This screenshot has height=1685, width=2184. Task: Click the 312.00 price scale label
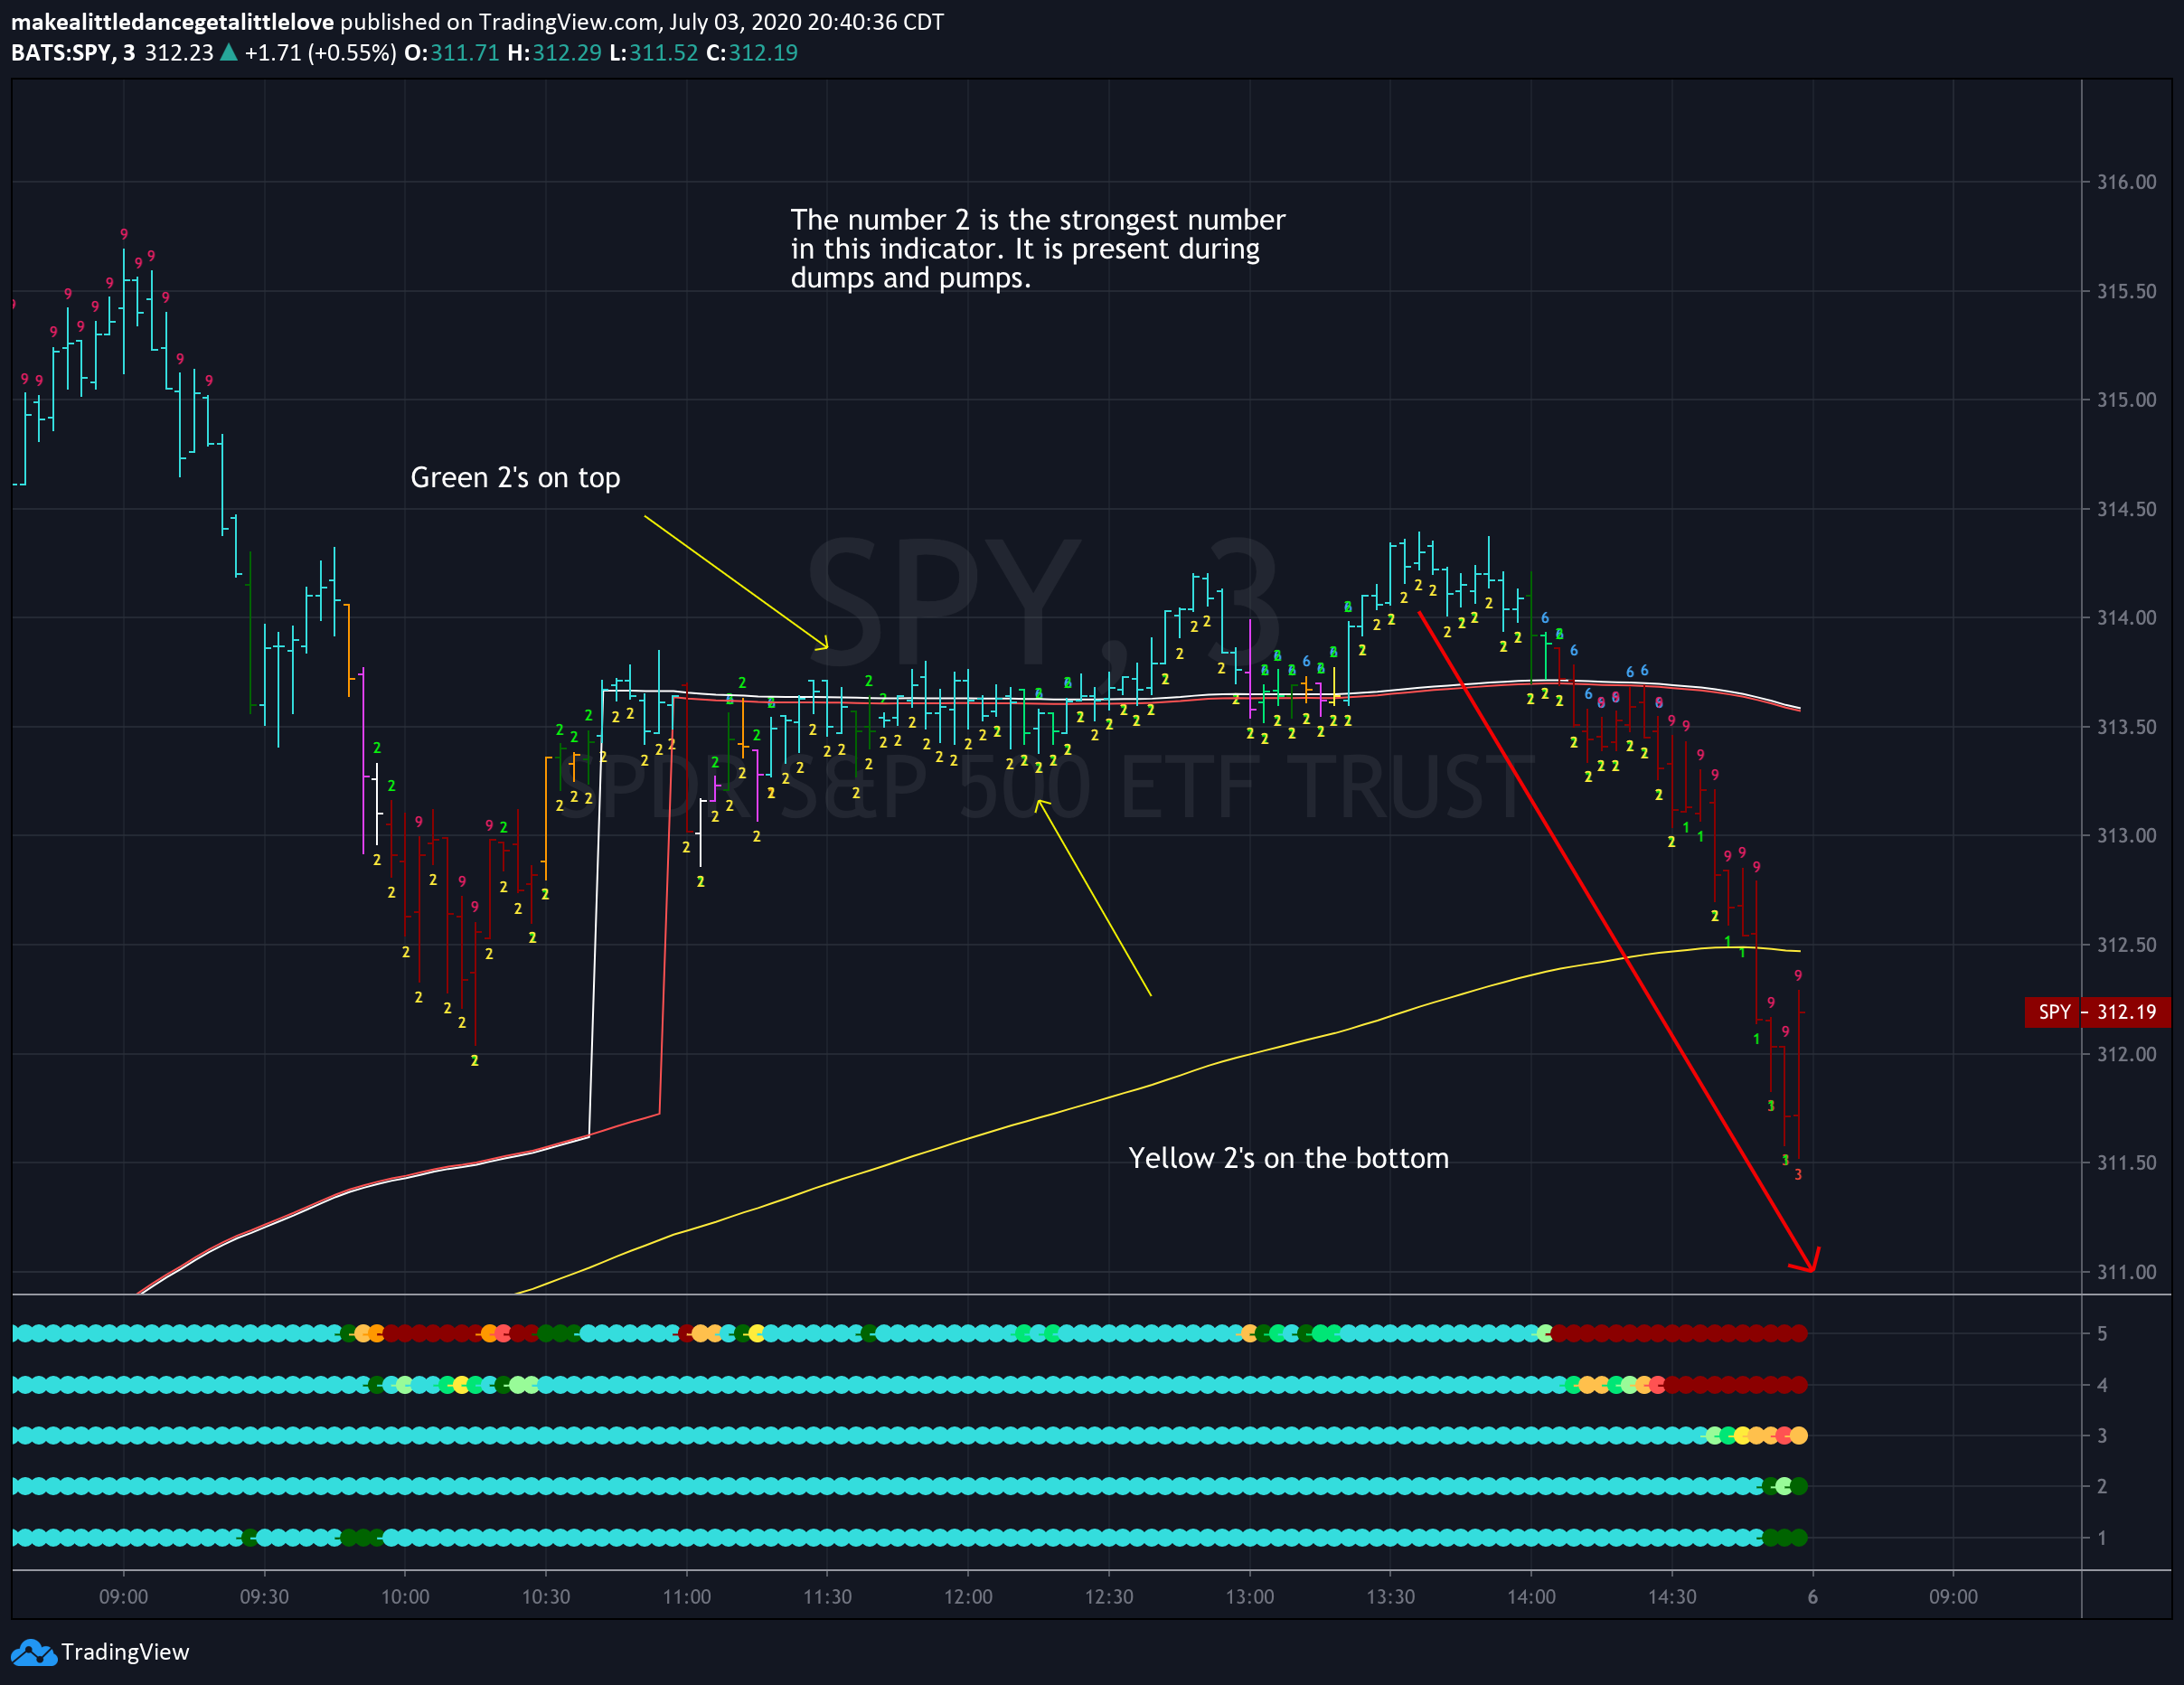(x=2126, y=1054)
